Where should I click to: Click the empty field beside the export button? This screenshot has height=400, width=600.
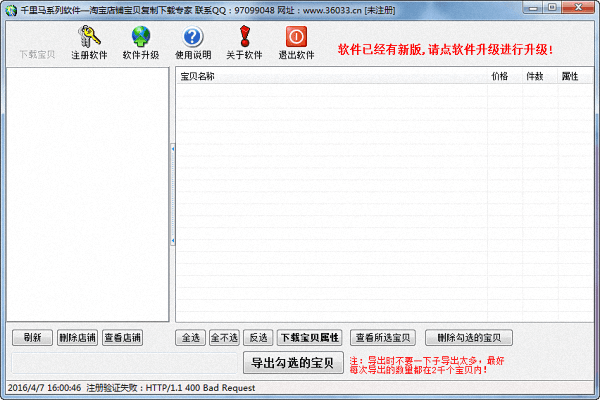(x=125, y=363)
